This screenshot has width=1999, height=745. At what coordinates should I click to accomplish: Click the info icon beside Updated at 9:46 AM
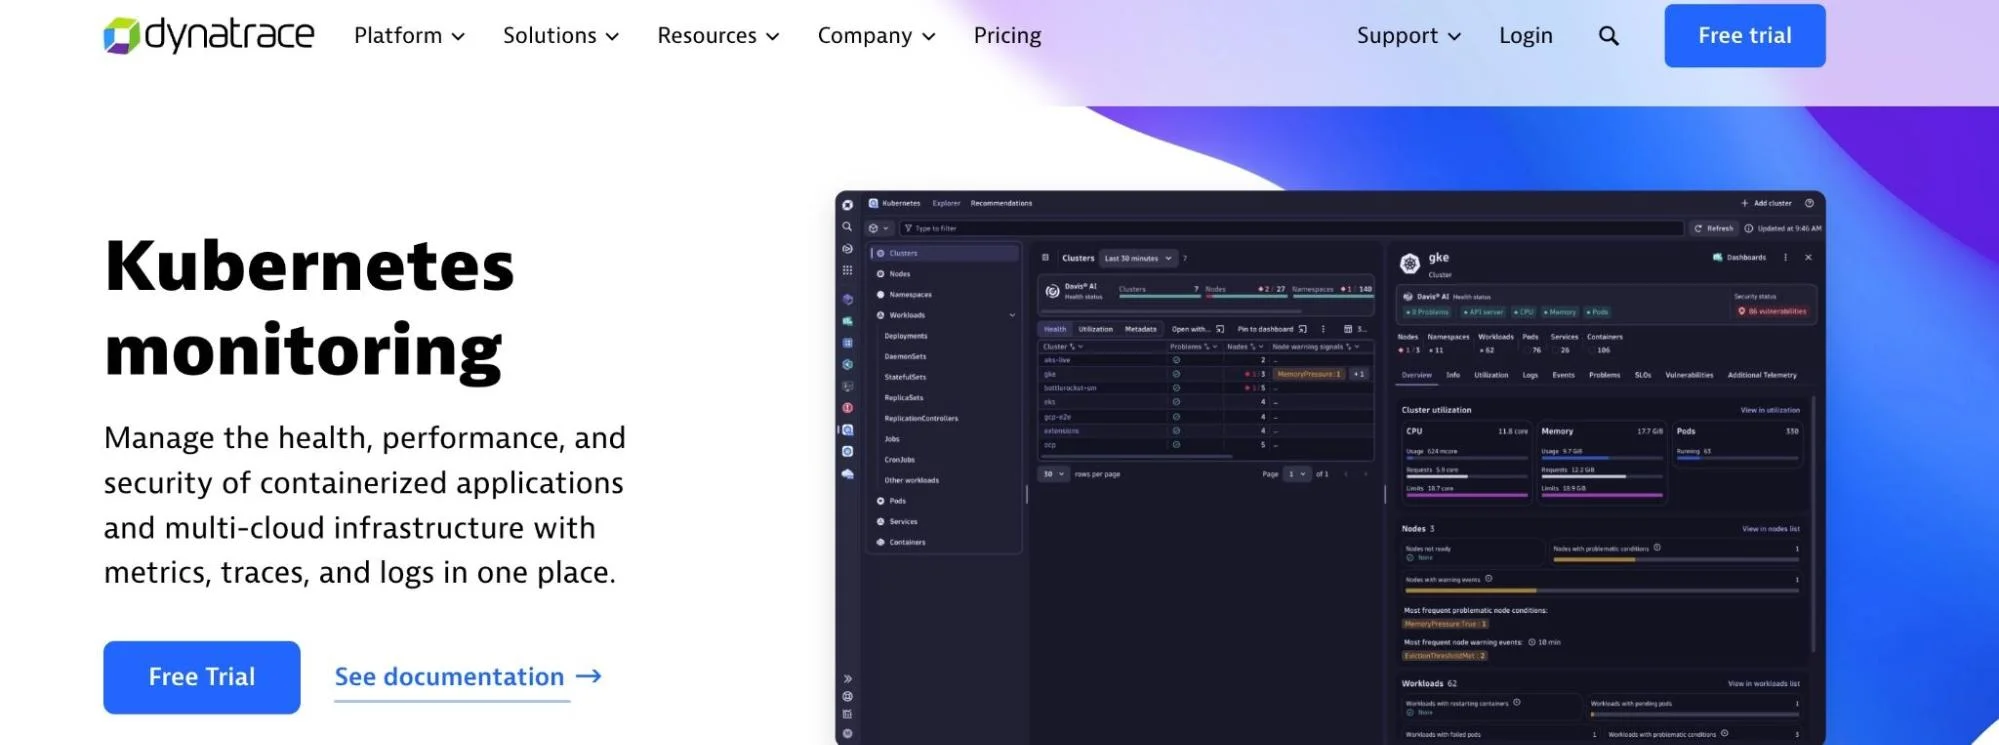click(1749, 228)
